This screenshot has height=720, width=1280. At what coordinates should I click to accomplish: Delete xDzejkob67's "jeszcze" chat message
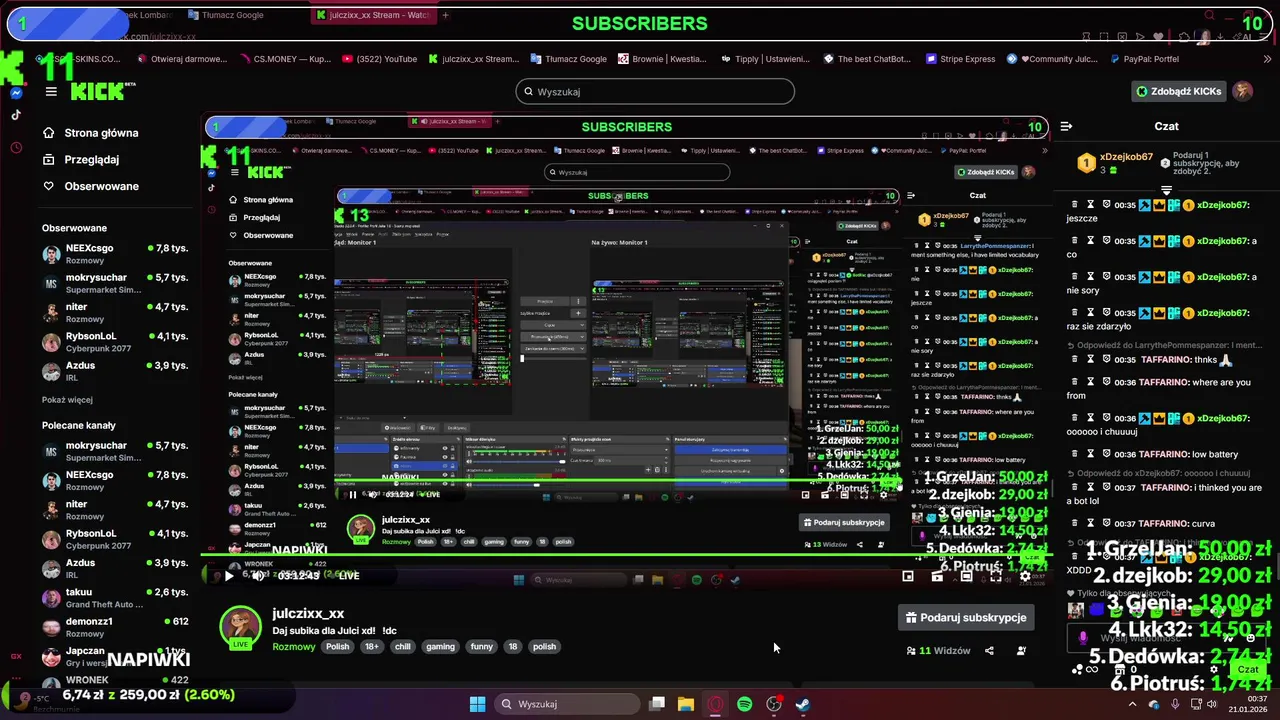tap(1075, 205)
